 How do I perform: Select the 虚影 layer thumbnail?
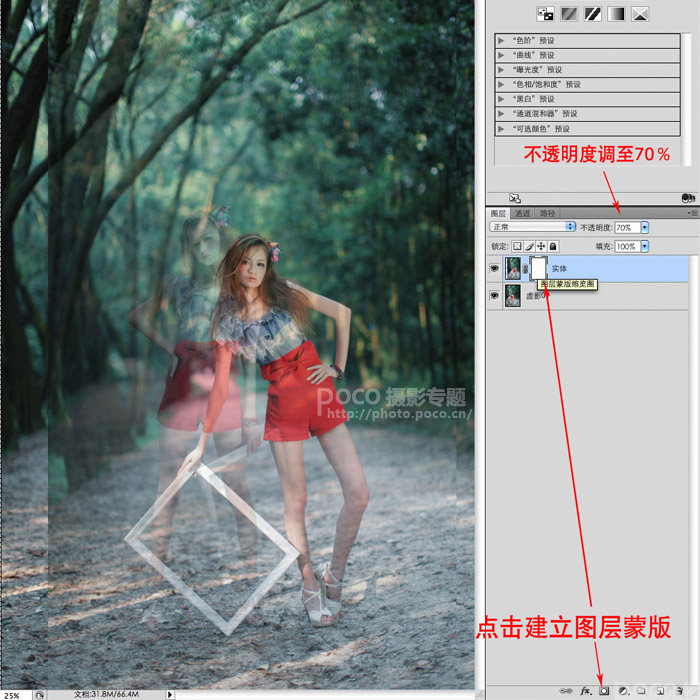pos(512,296)
